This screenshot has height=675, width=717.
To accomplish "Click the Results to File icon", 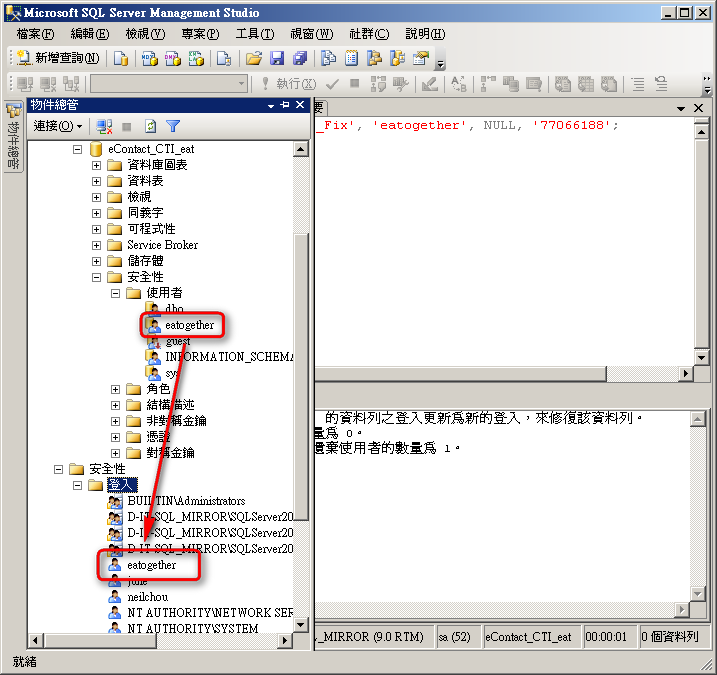I will click(609, 84).
